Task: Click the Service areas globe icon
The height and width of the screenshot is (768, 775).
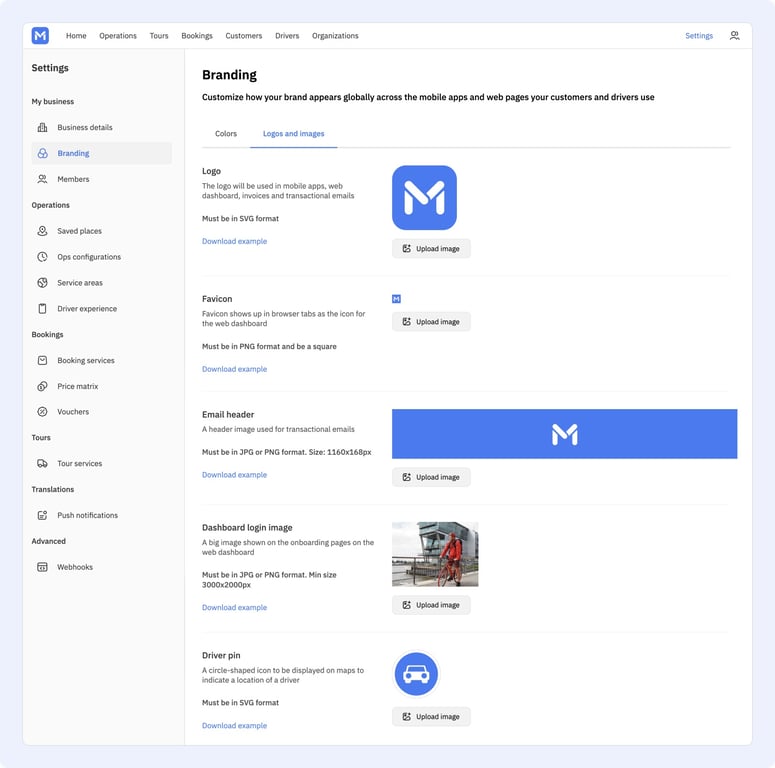Action: (x=43, y=283)
